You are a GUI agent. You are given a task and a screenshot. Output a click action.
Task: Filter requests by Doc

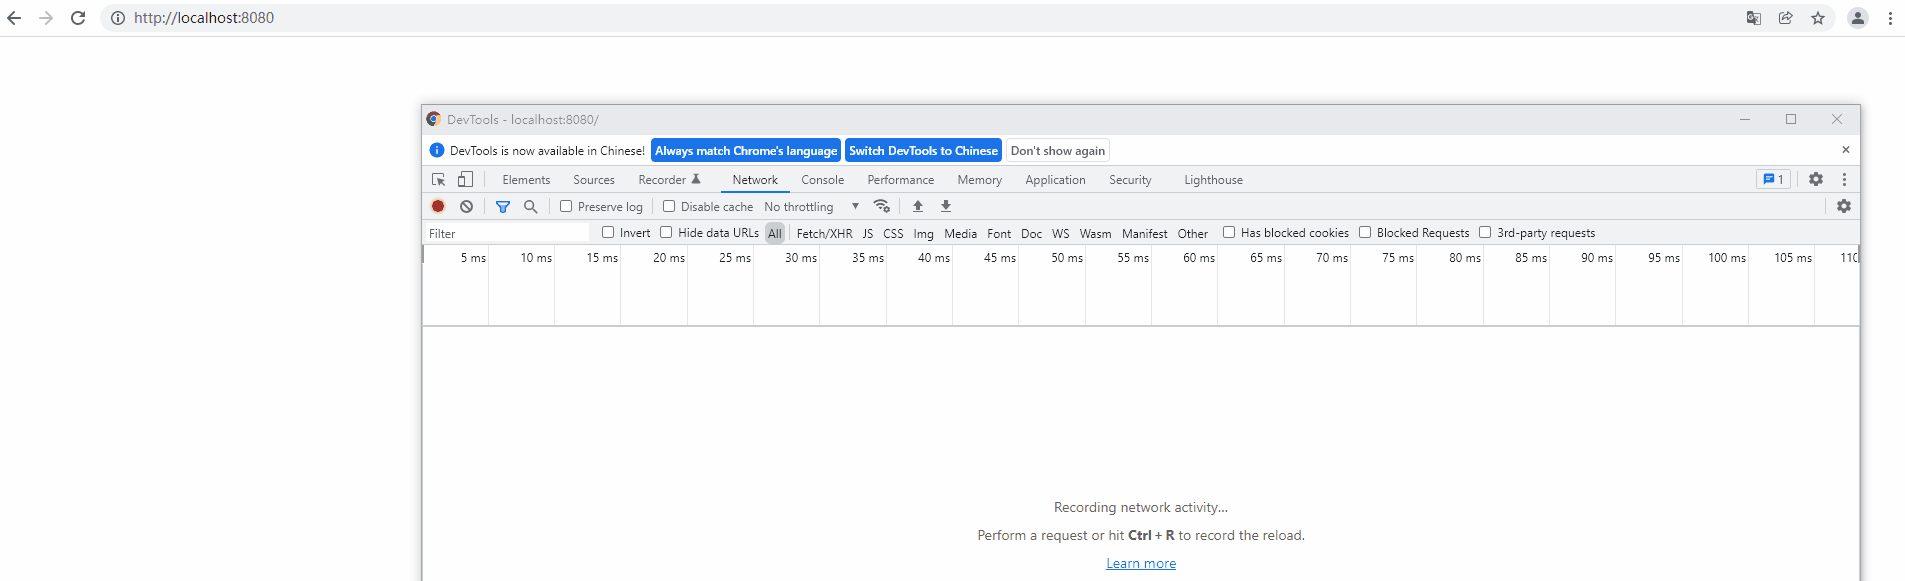(x=1032, y=233)
